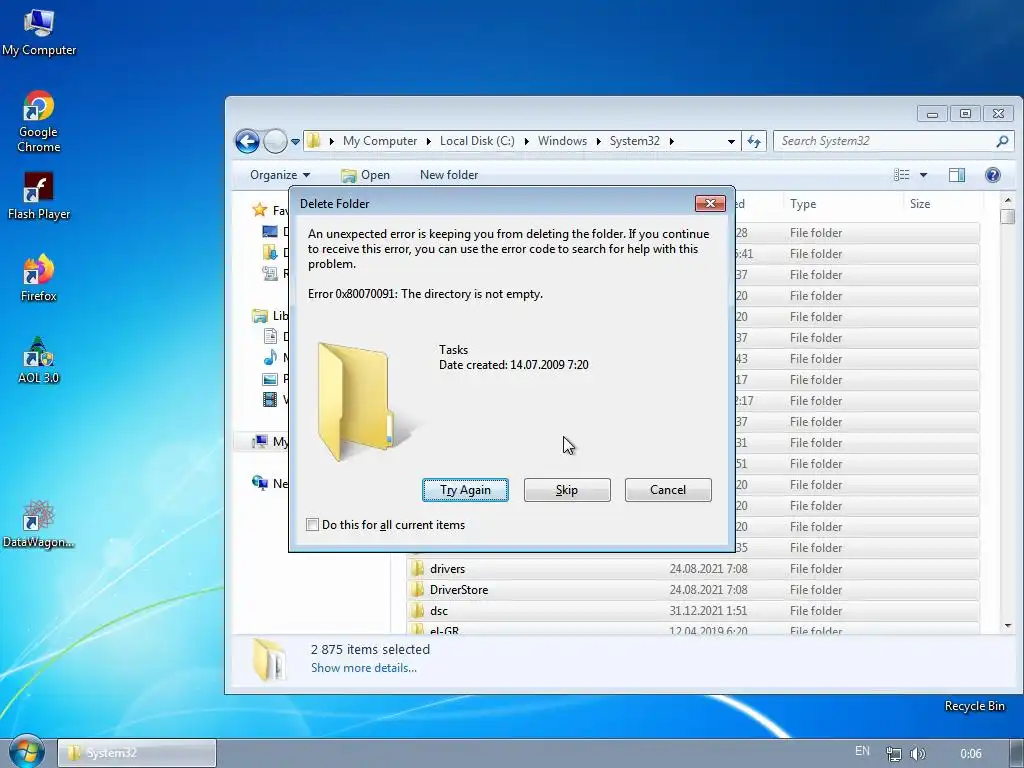Open the Organize menu
The height and width of the screenshot is (768, 1024).
pyautogui.click(x=280, y=175)
